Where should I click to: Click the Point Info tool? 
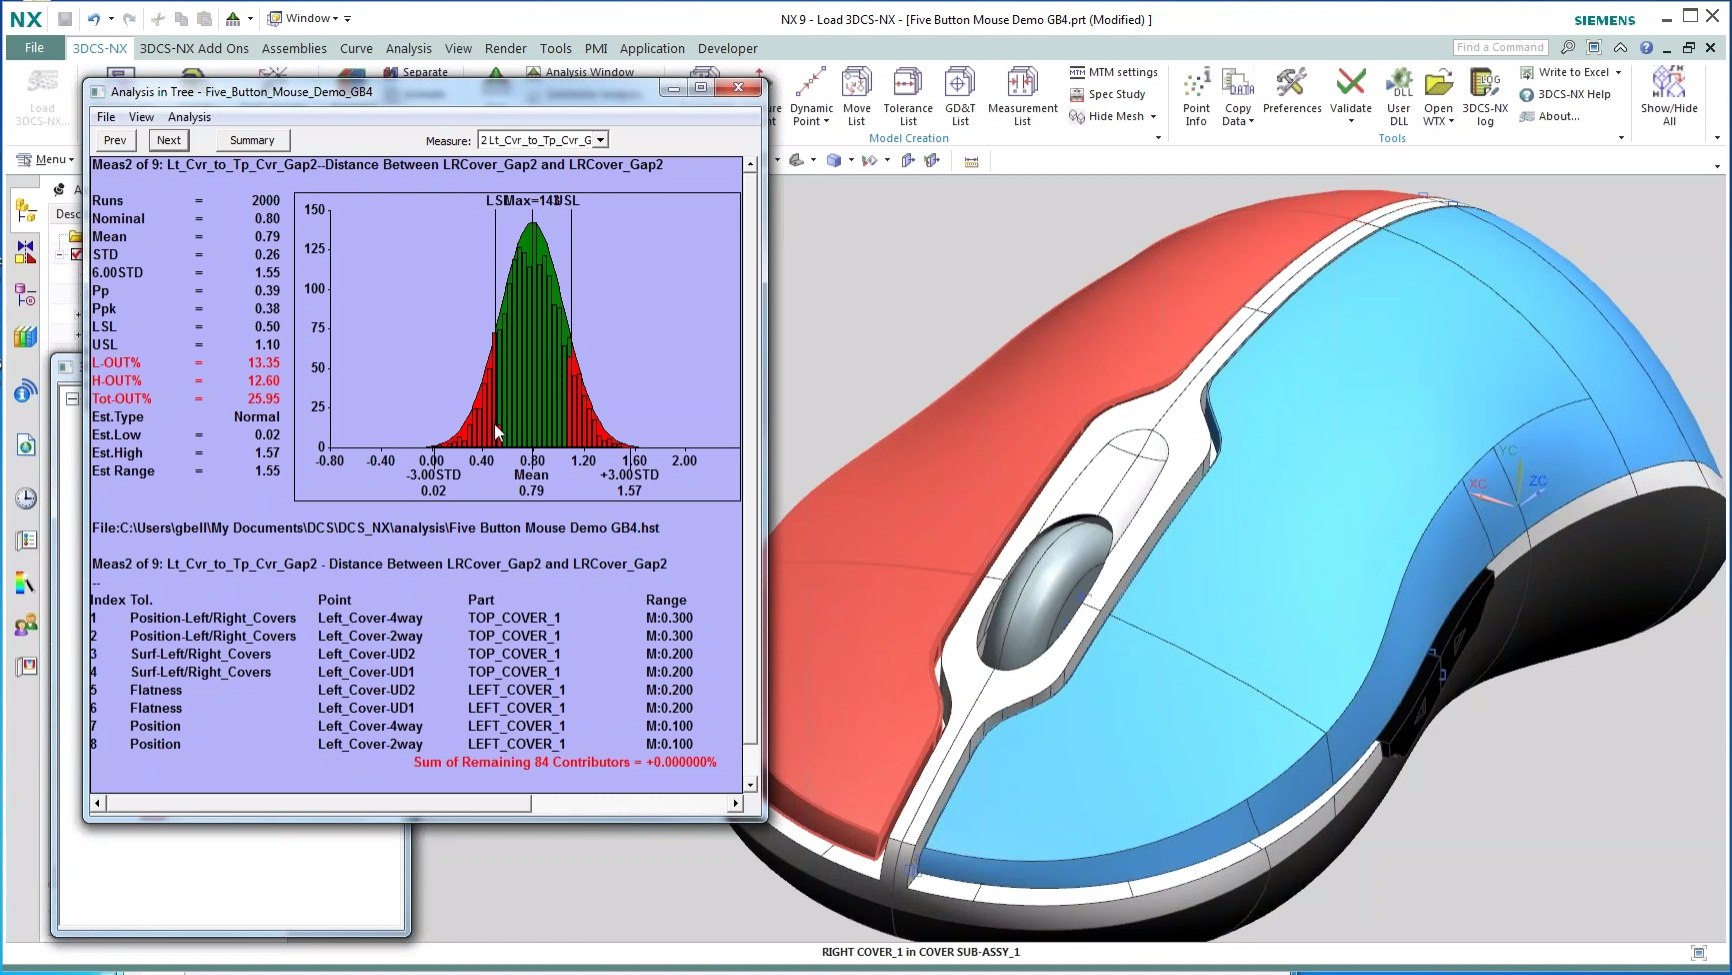1195,95
